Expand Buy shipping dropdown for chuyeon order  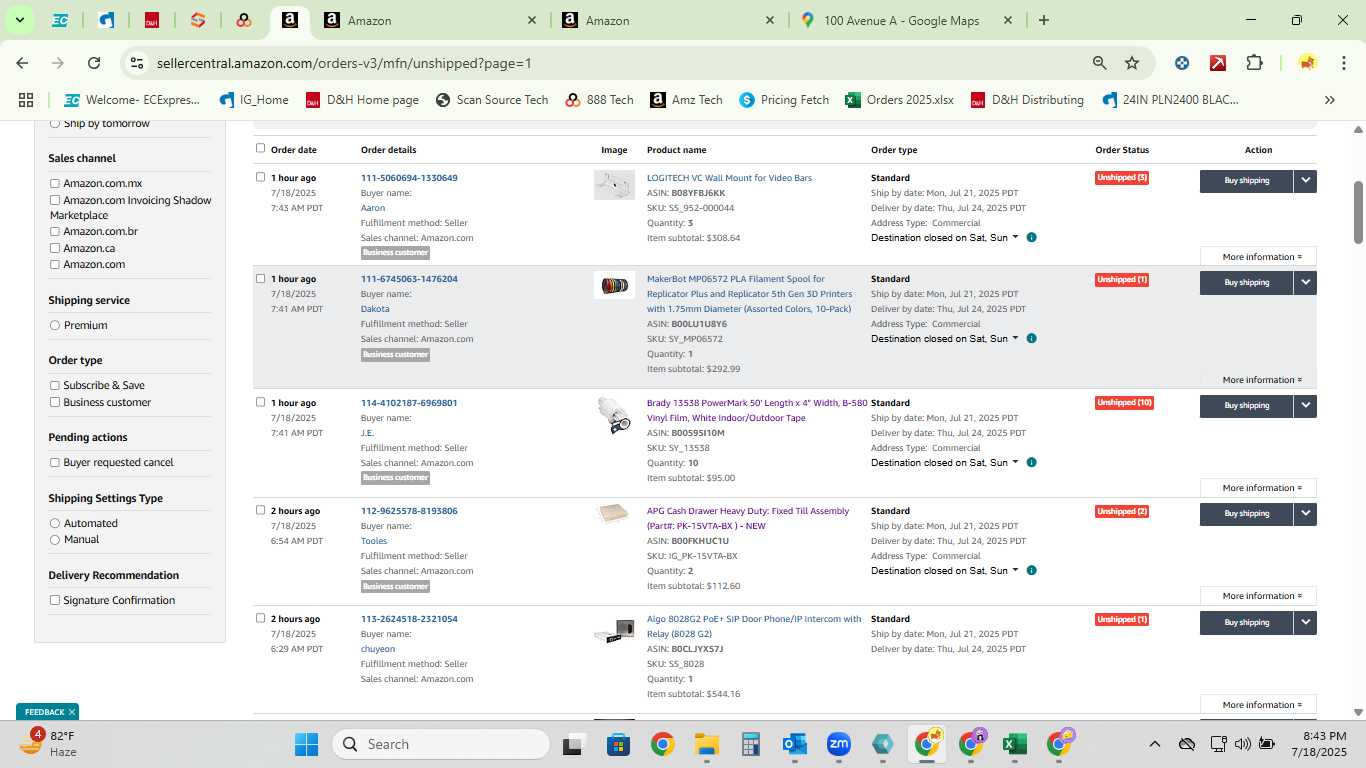coord(1305,622)
